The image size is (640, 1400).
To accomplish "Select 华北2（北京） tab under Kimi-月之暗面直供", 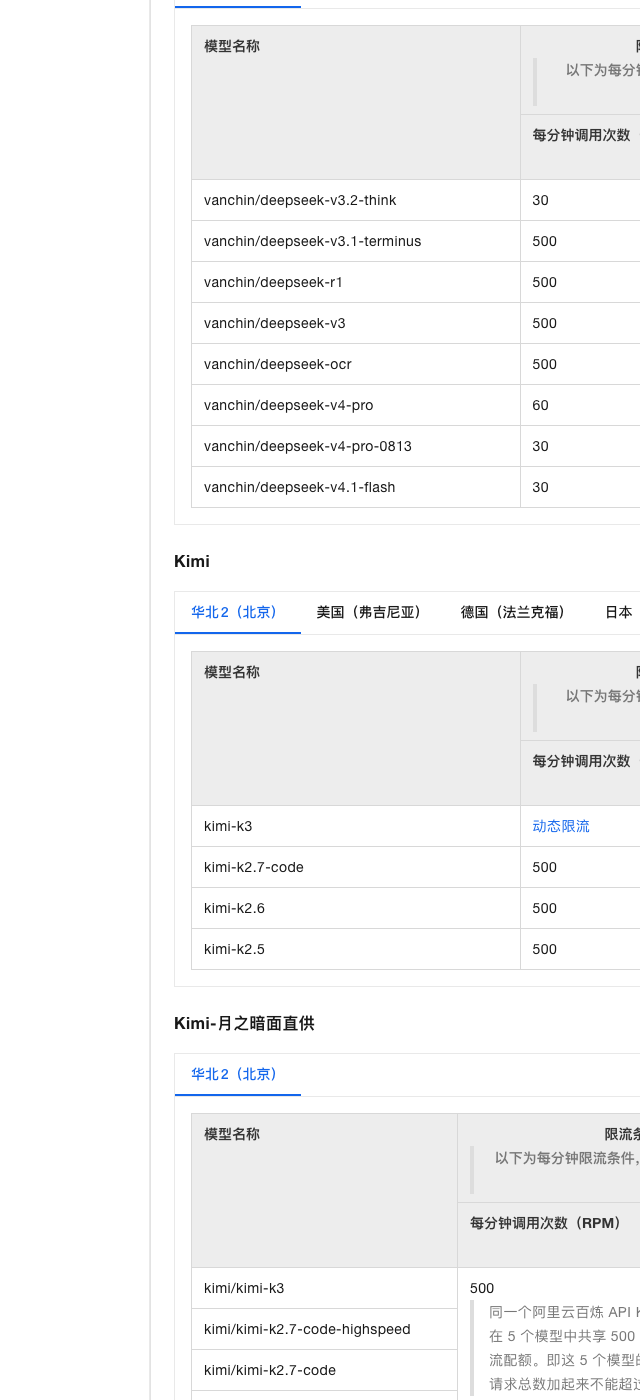I will coord(237,1074).
